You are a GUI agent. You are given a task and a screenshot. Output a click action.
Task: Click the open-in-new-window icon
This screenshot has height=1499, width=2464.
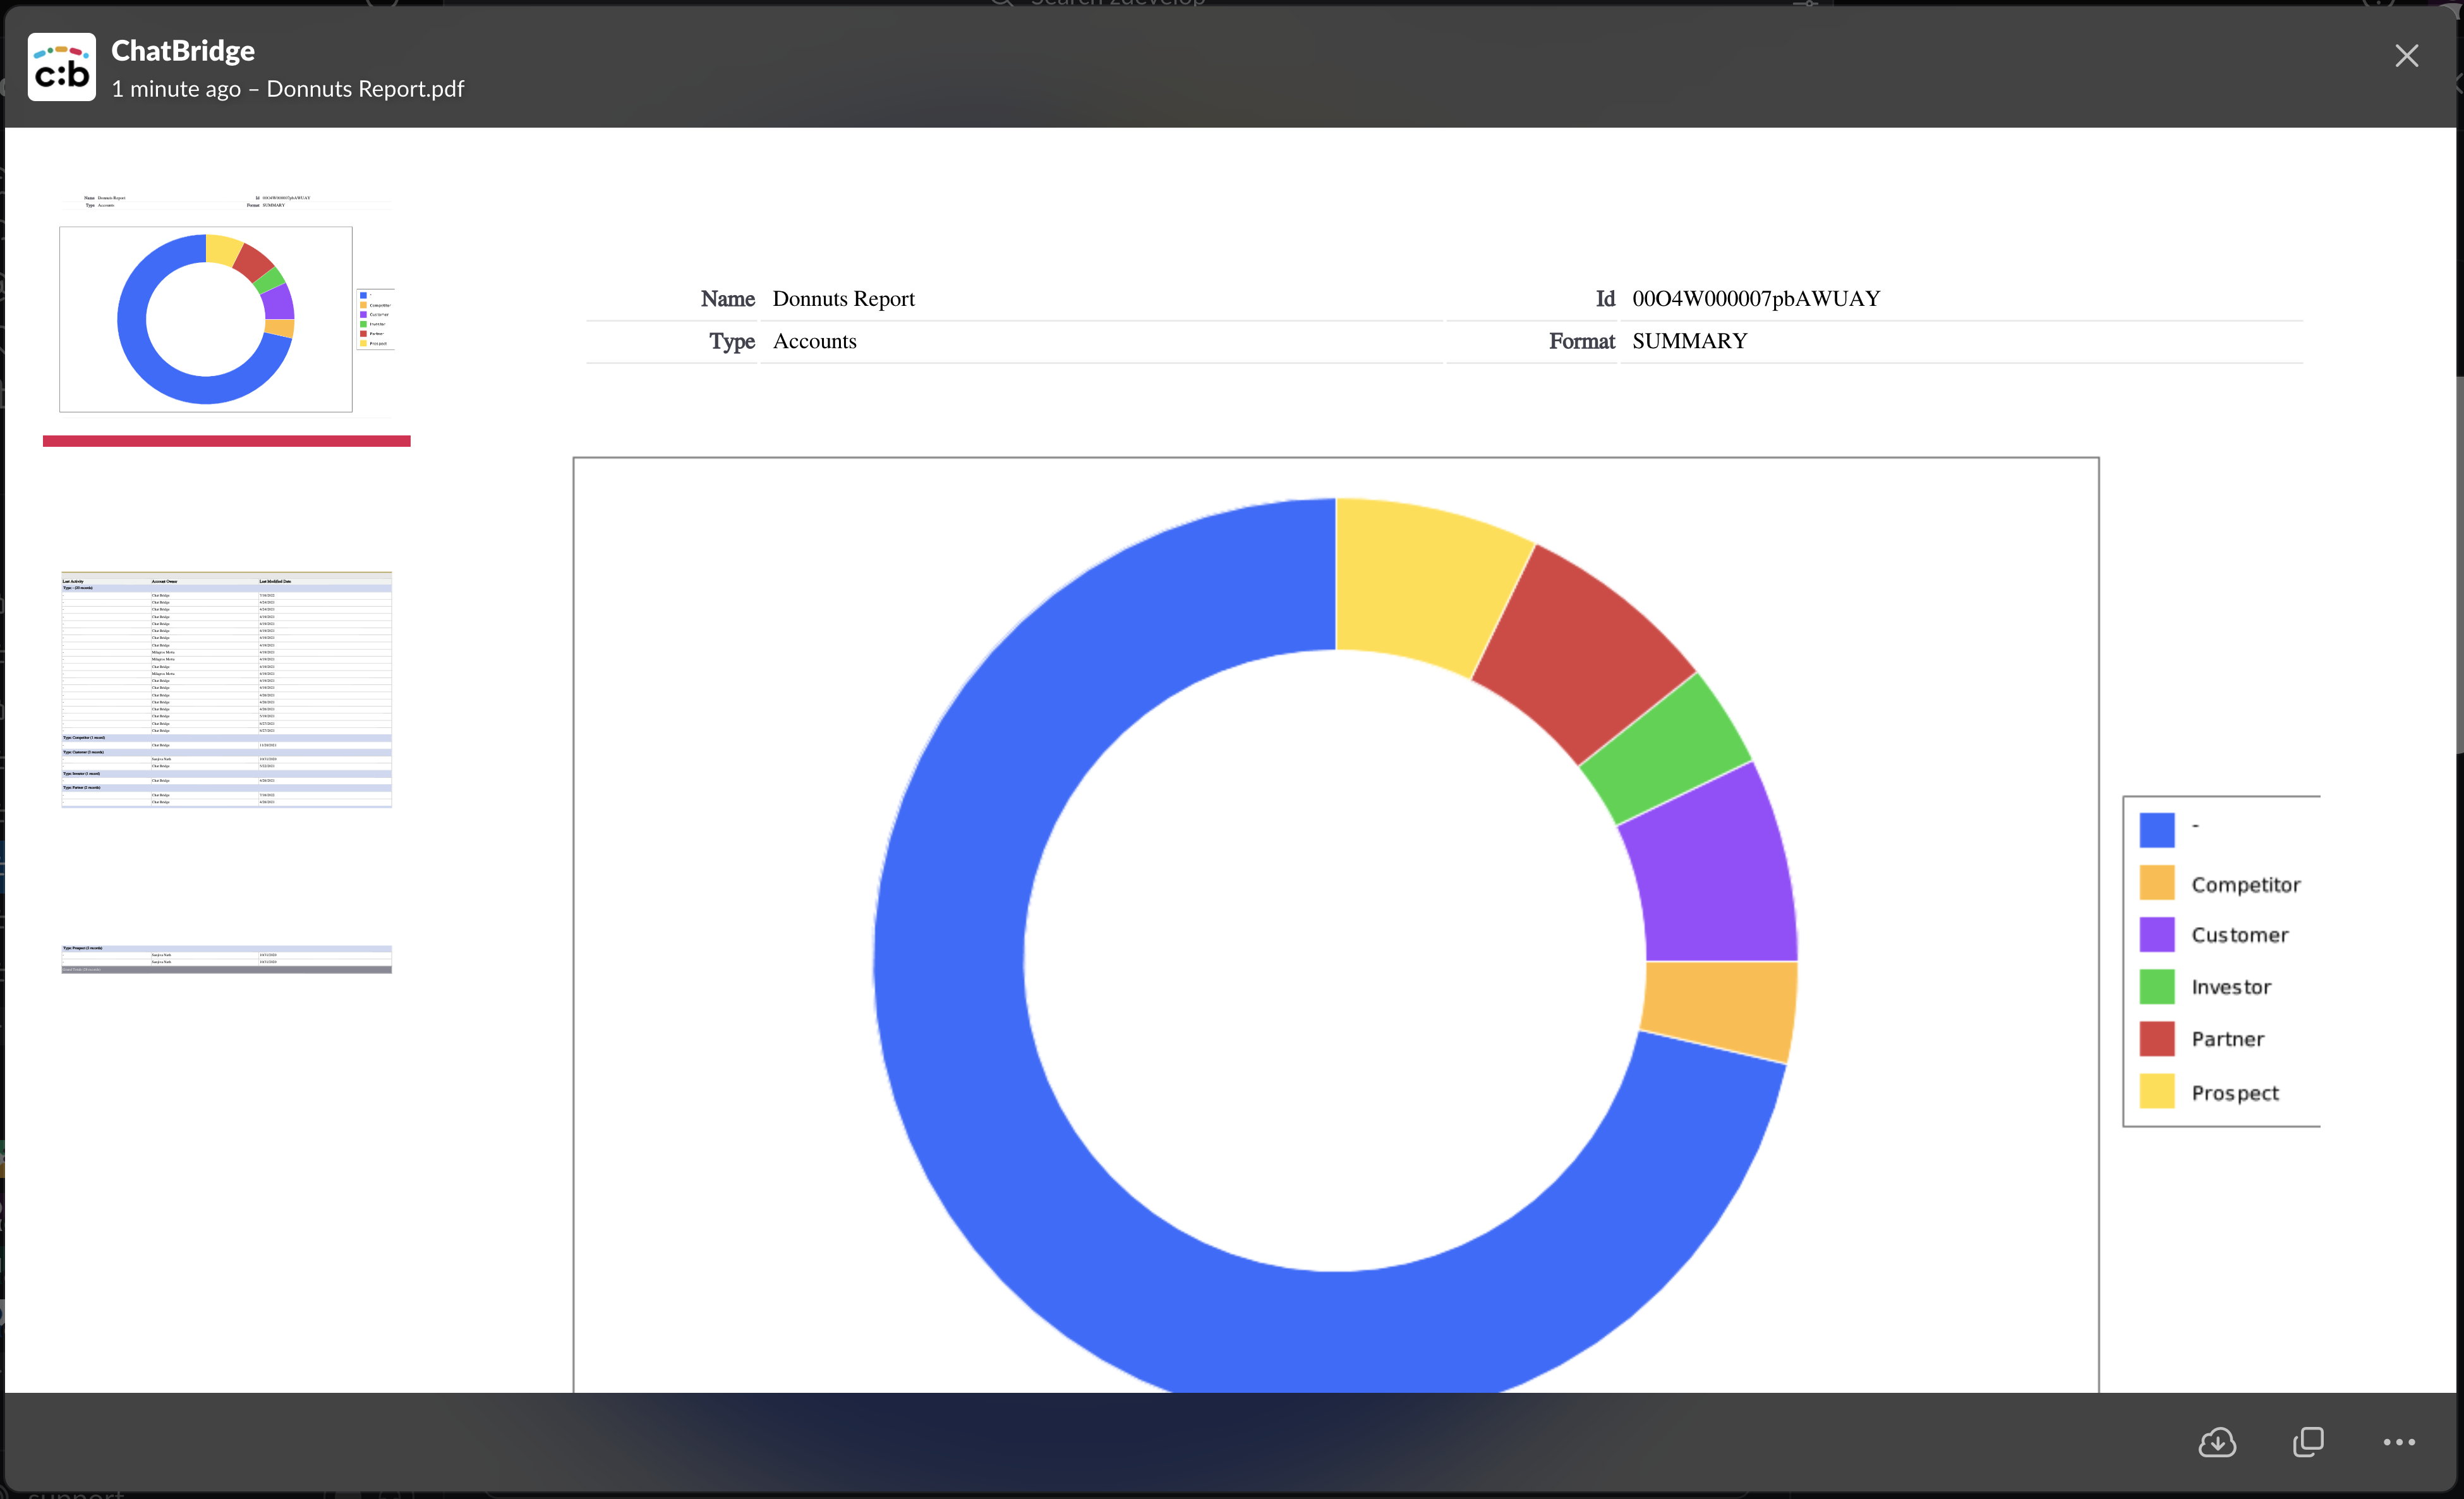(x=2307, y=1442)
